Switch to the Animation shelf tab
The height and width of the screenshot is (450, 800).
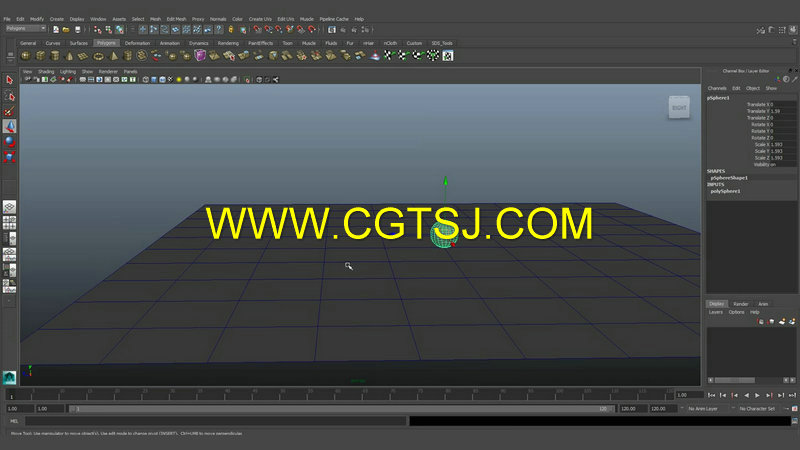(x=169, y=43)
